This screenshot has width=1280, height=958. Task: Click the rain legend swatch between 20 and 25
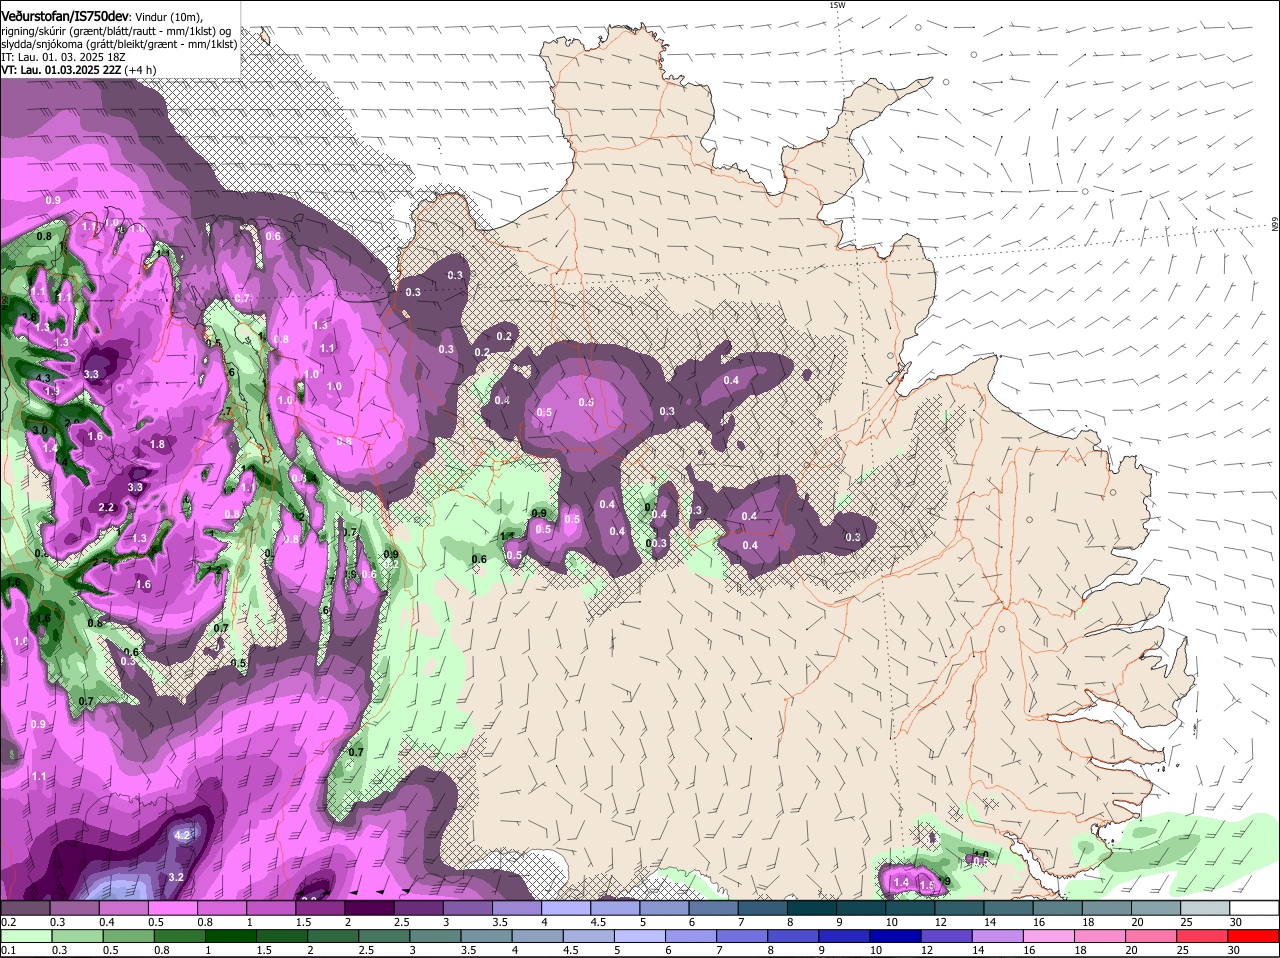pyautogui.click(x=1152, y=935)
